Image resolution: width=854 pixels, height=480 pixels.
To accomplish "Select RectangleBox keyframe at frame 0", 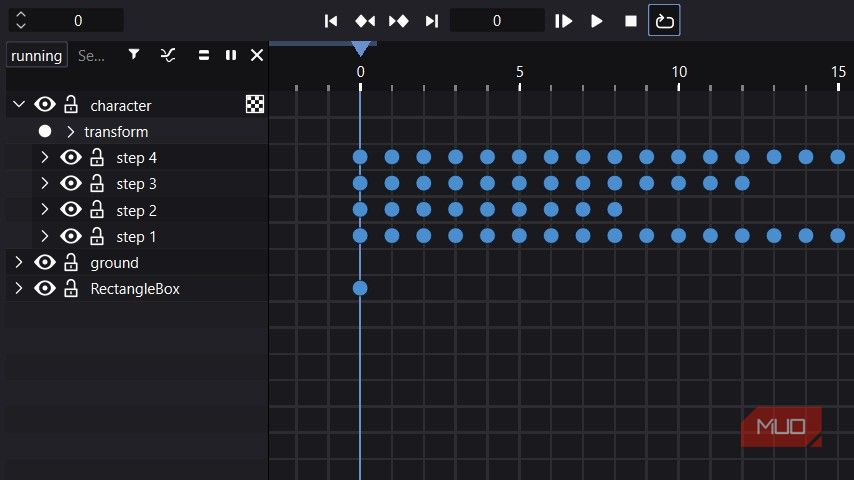I will 360,288.
